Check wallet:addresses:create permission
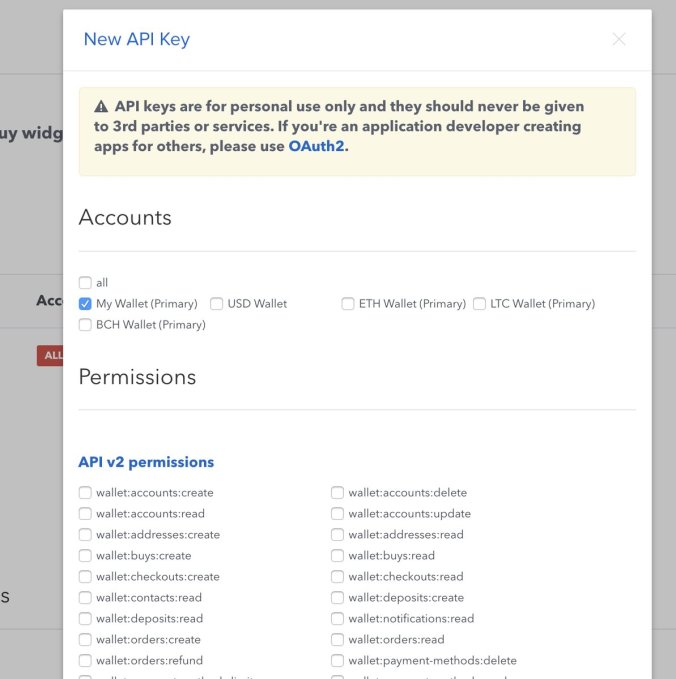 [x=85, y=535]
